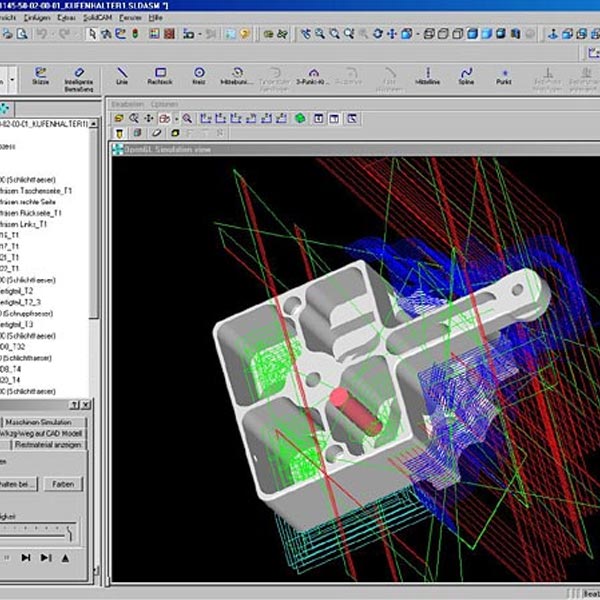Open the Optionen menu in simulation window
Viewport: 600px width, 600px height.
click(x=163, y=105)
